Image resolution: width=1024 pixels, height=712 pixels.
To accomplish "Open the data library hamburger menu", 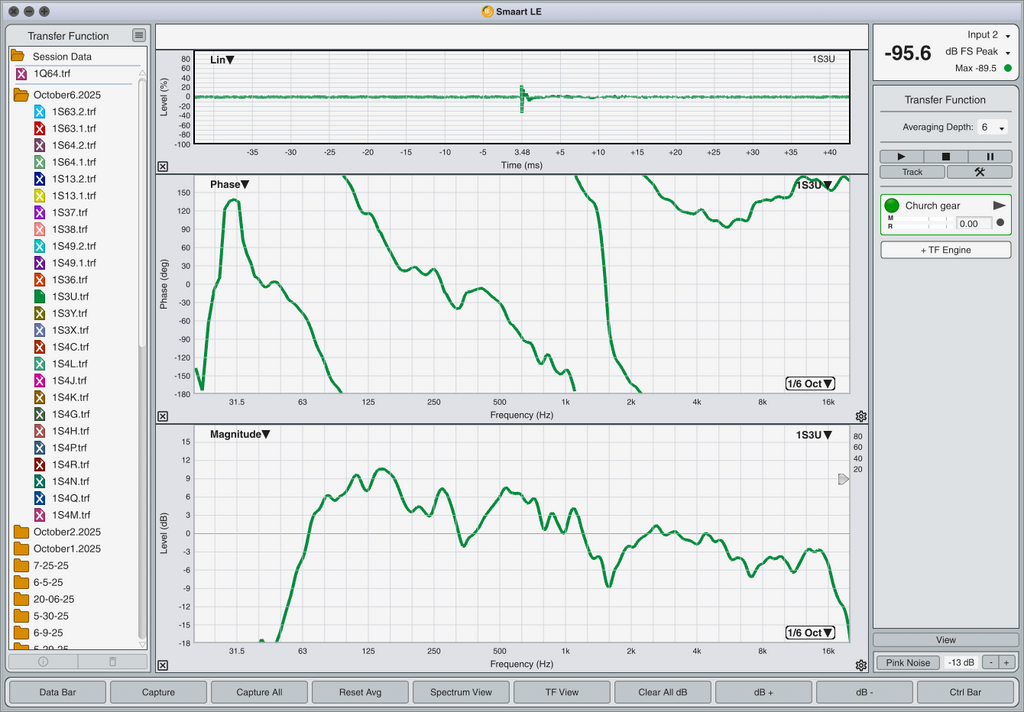I will pyautogui.click(x=139, y=36).
